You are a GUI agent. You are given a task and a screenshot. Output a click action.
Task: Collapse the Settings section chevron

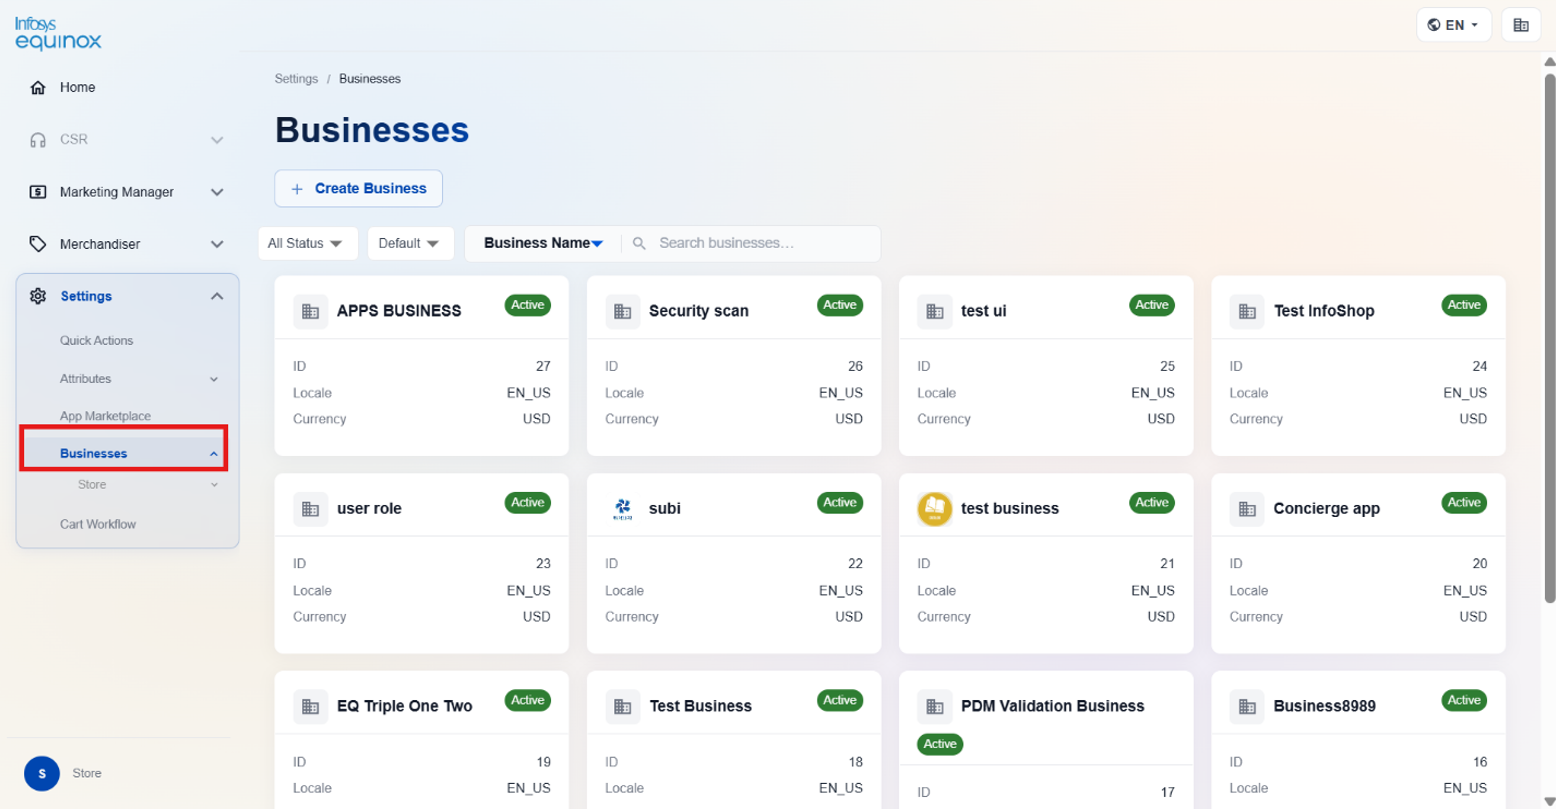coord(217,296)
